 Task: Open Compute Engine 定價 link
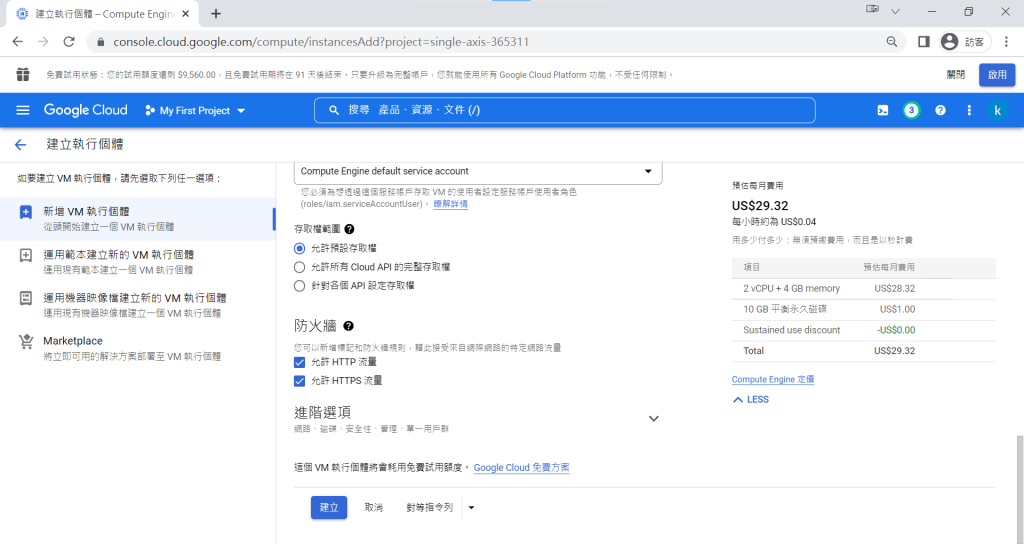tap(773, 379)
